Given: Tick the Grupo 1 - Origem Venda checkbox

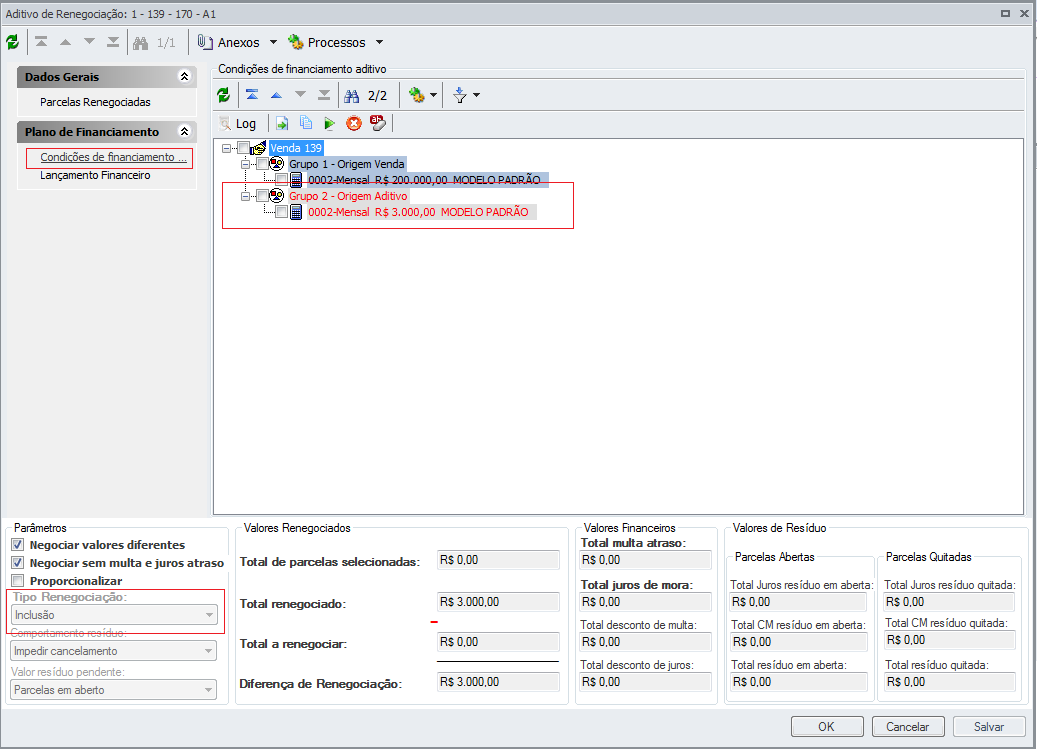Looking at the screenshot, I should [263, 163].
